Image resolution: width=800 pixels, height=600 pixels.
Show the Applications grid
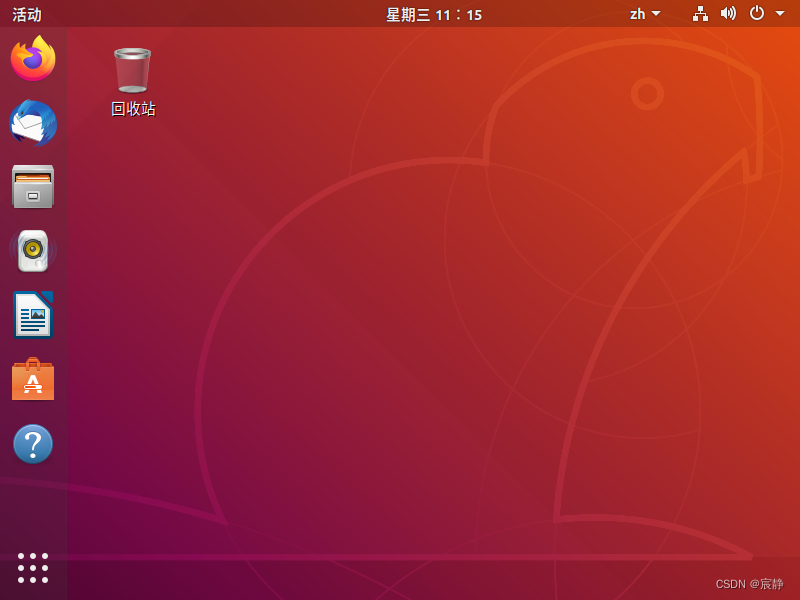click(33, 567)
